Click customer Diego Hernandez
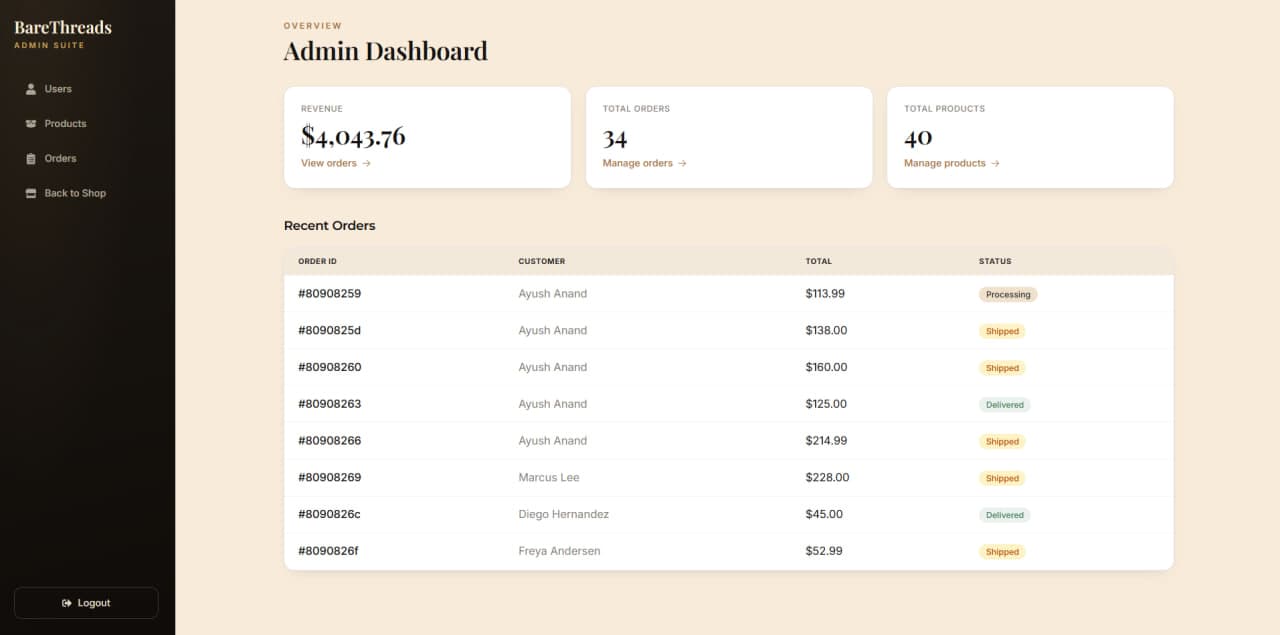1280x635 pixels. click(x=564, y=514)
